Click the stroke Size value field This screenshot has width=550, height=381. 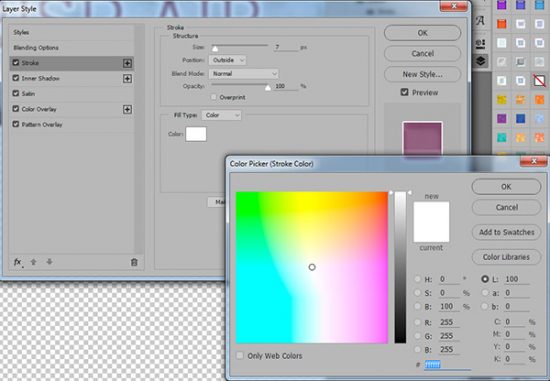286,47
